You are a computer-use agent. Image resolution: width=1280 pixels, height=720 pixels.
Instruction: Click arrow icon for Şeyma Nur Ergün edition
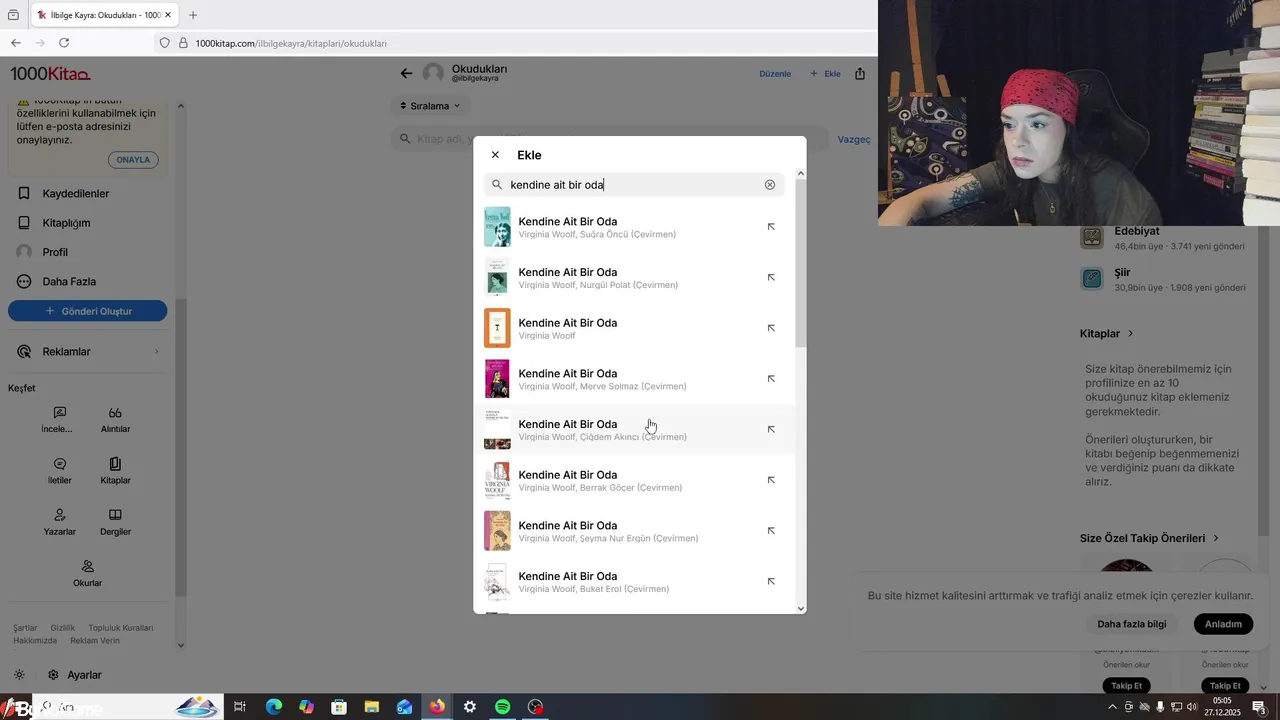[771, 531]
